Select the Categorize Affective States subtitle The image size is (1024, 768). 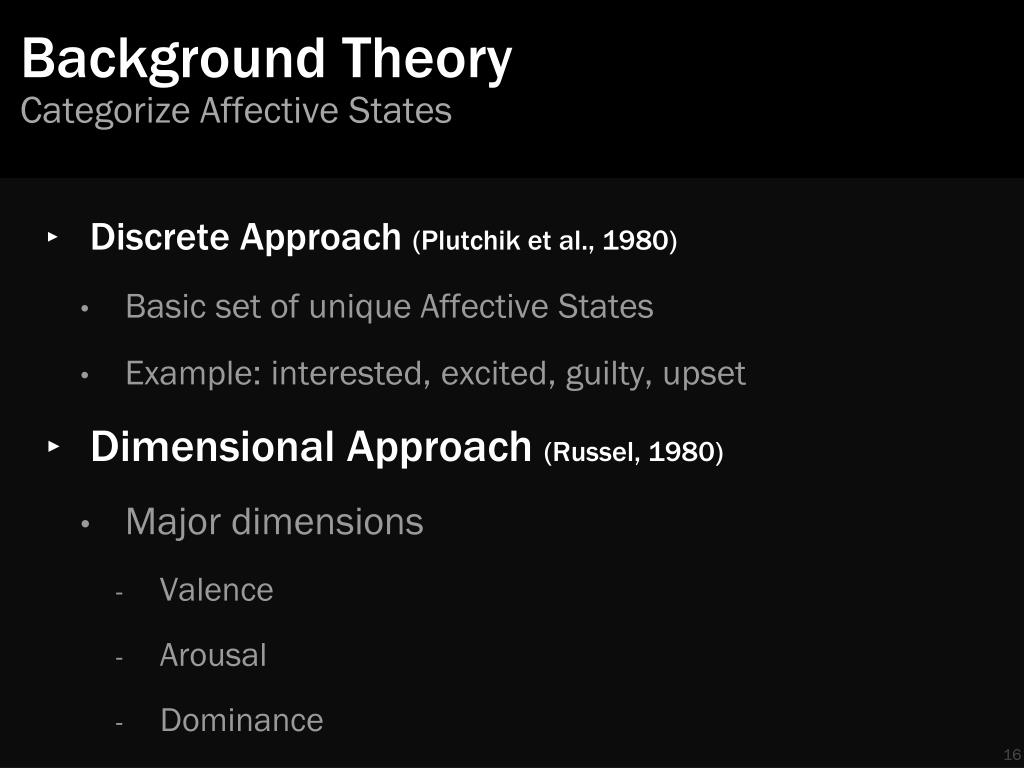coord(236,111)
